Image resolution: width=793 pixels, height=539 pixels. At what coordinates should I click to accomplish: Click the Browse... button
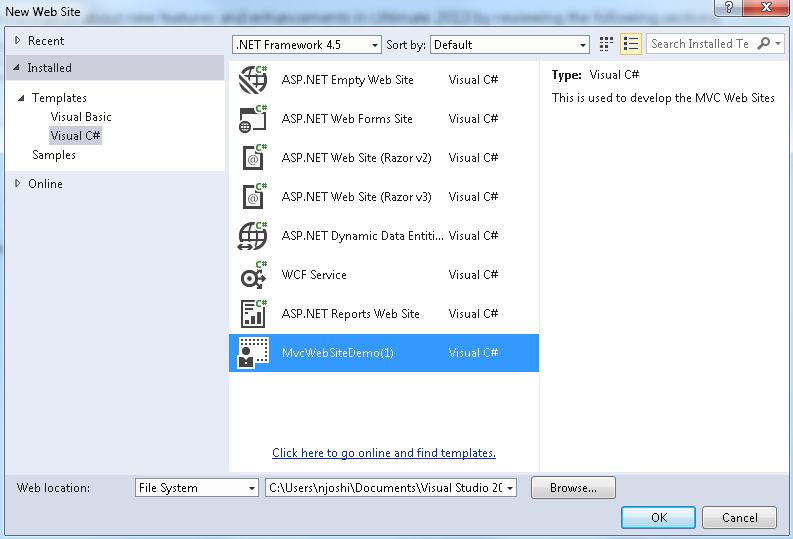tap(573, 488)
